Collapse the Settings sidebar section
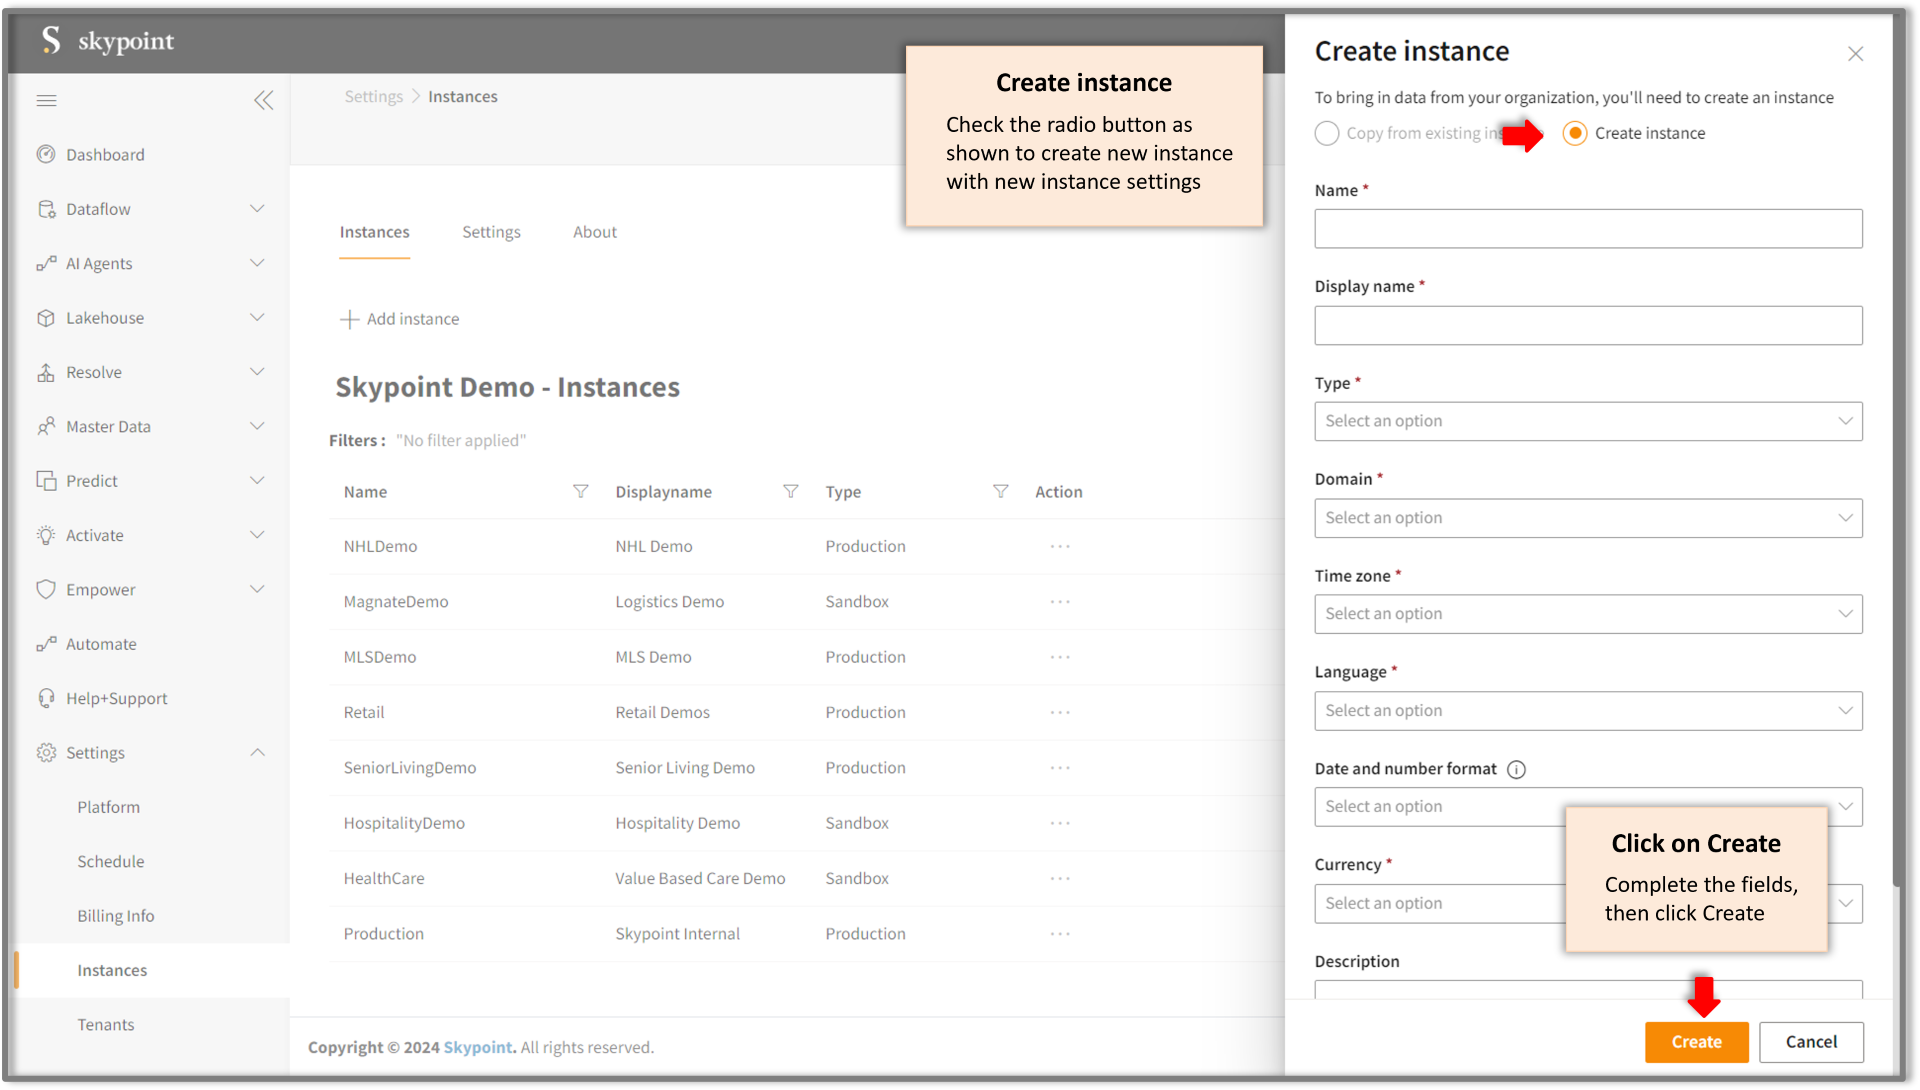The height and width of the screenshot is (1090, 1920). (257, 753)
